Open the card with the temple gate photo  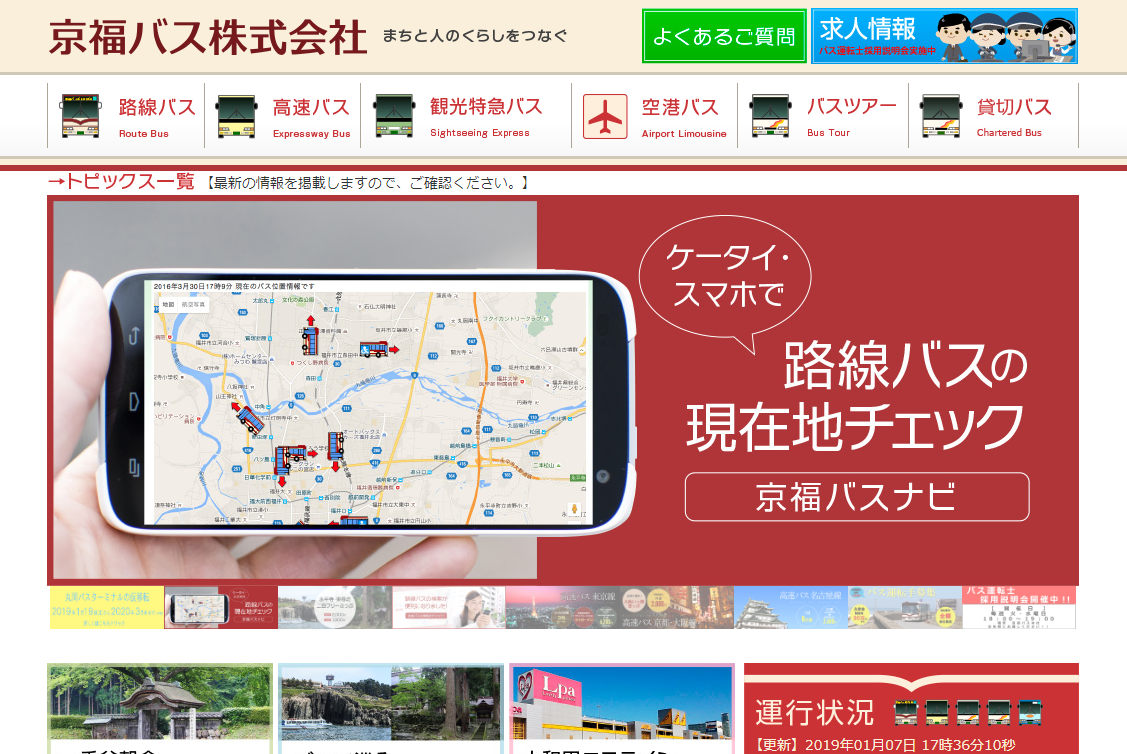[160, 709]
